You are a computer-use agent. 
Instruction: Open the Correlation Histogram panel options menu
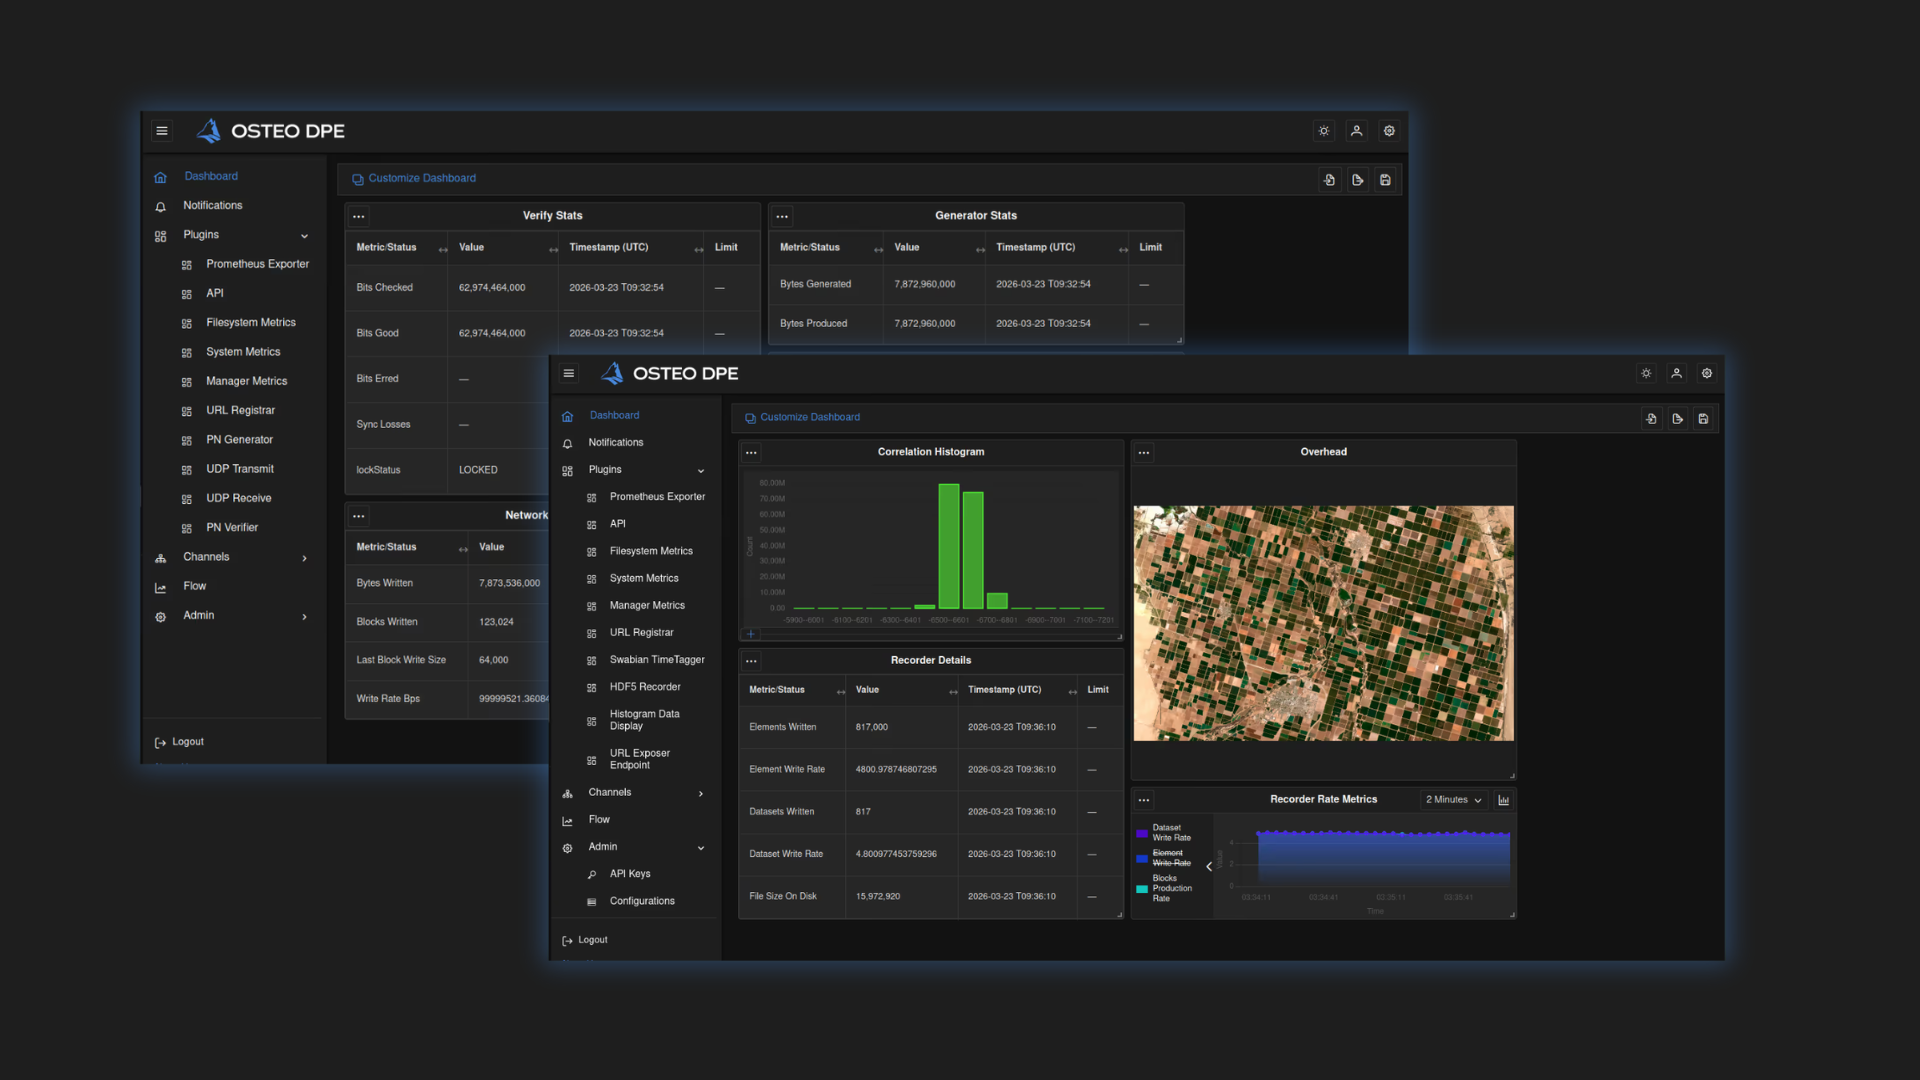pos(751,453)
